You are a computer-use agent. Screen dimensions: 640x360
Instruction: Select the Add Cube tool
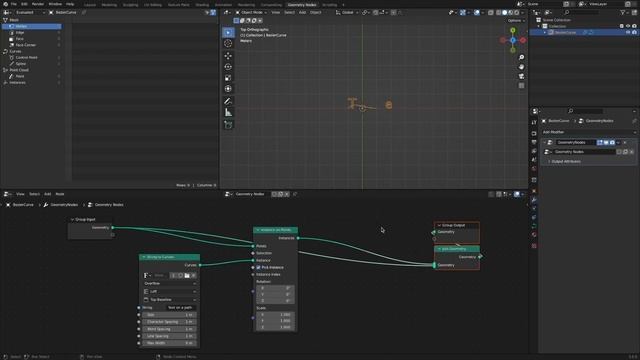click(x=228, y=125)
